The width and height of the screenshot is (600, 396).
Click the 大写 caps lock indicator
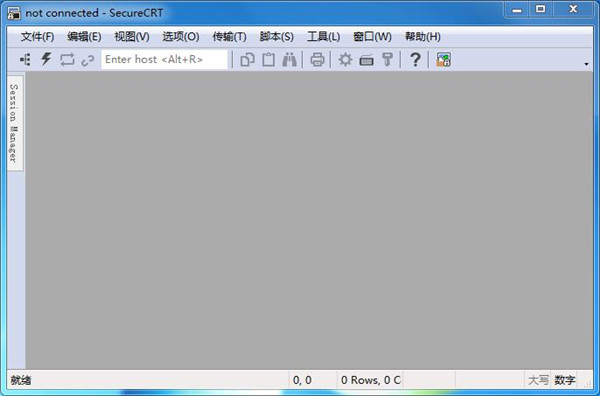point(538,380)
